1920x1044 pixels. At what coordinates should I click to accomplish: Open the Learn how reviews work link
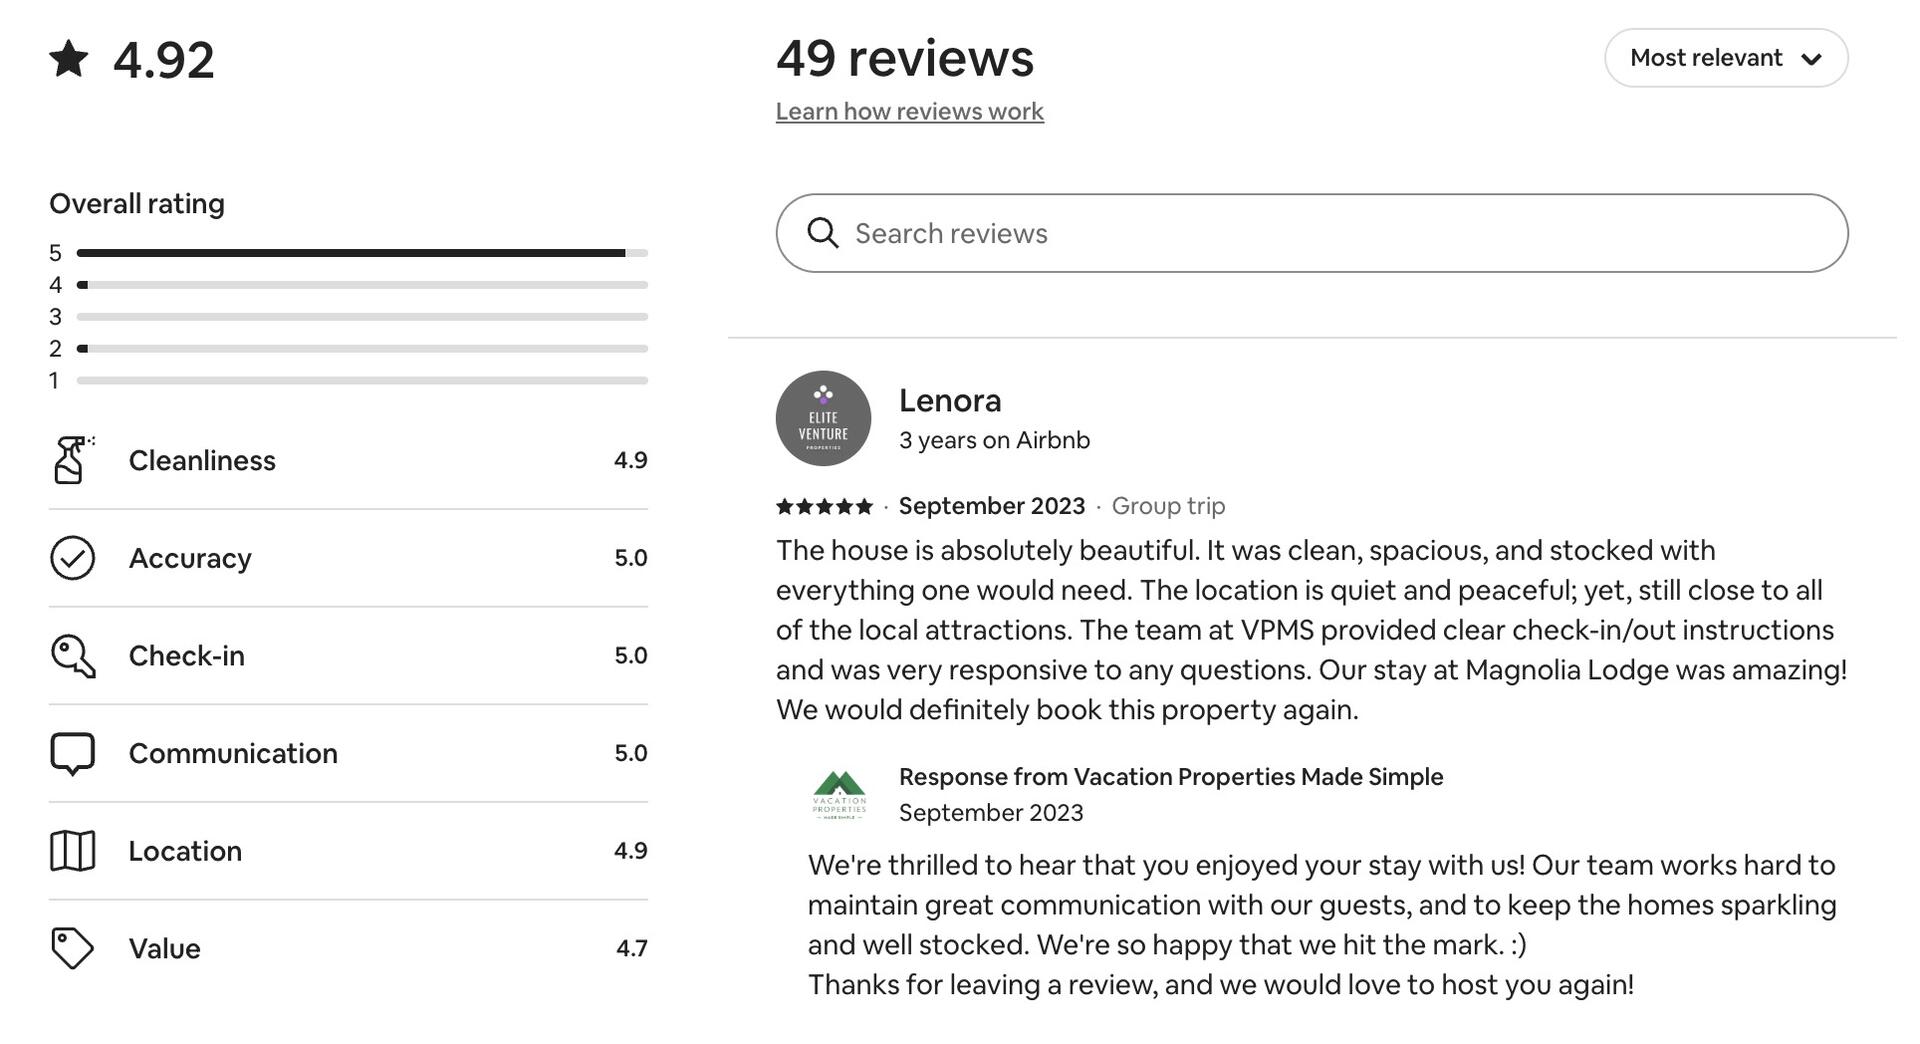909,111
